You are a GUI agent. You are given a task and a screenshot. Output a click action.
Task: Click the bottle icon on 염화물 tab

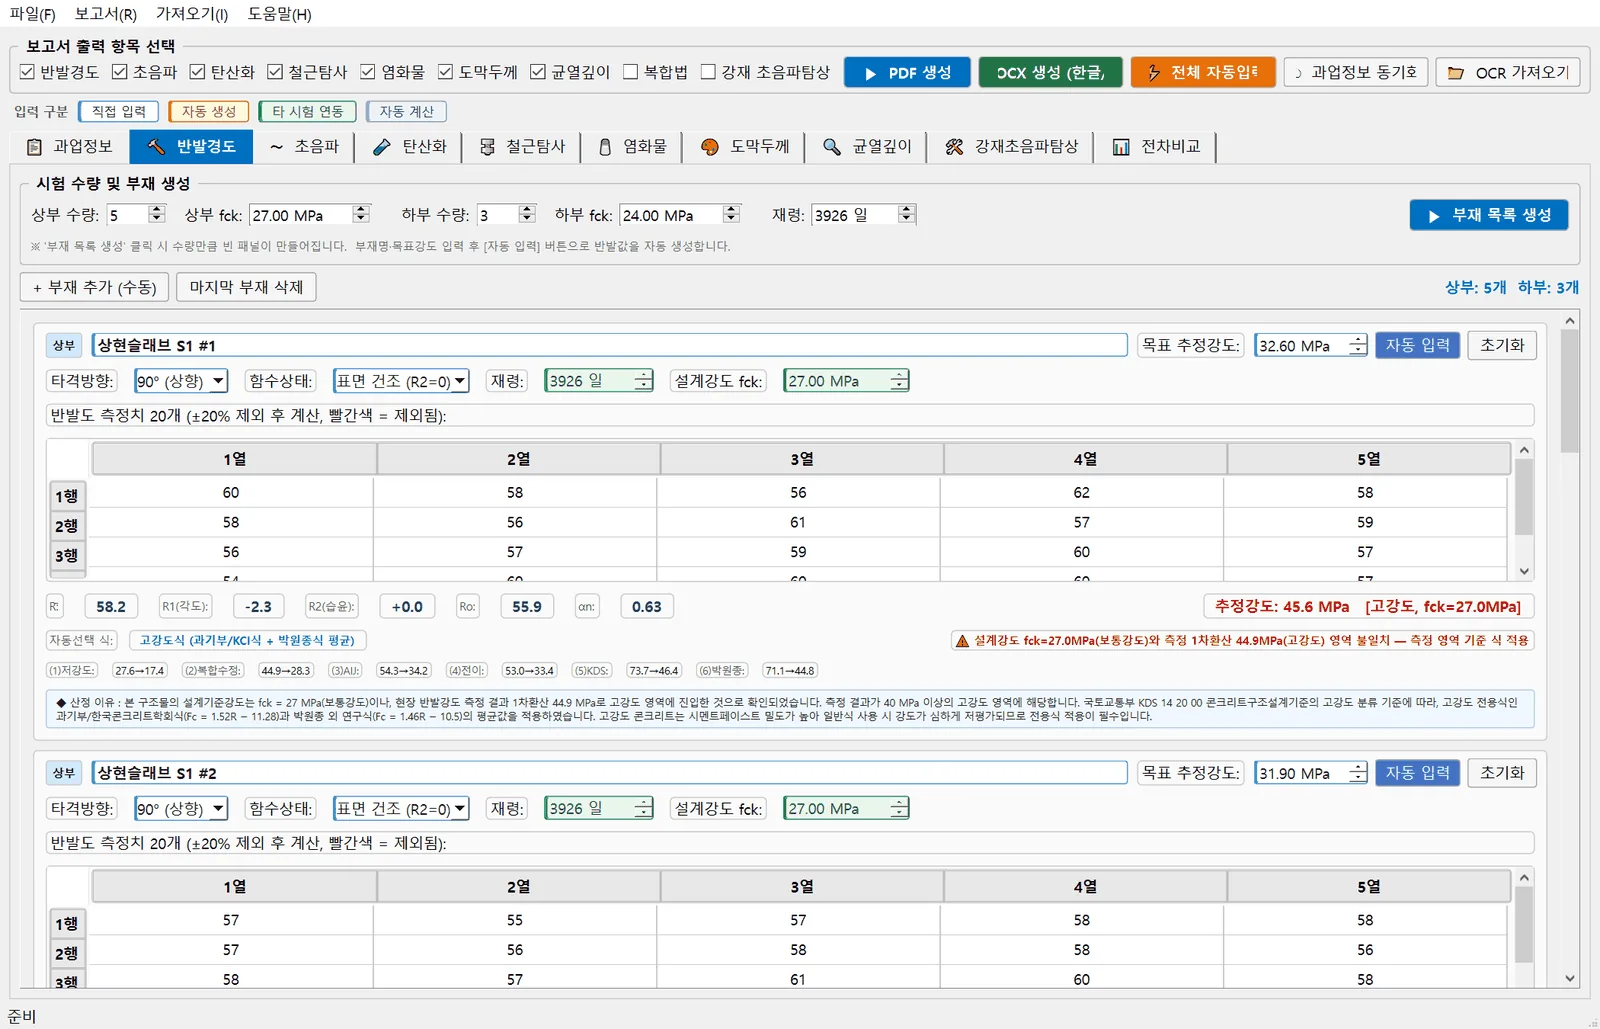point(605,147)
